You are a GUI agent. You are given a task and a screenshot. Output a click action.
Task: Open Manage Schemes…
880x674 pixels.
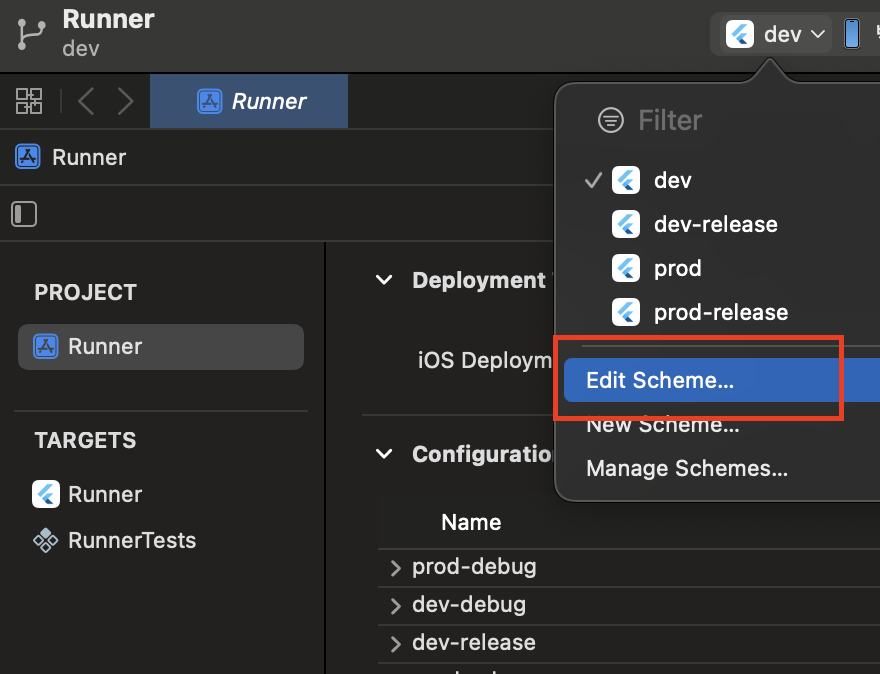point(687,468)
